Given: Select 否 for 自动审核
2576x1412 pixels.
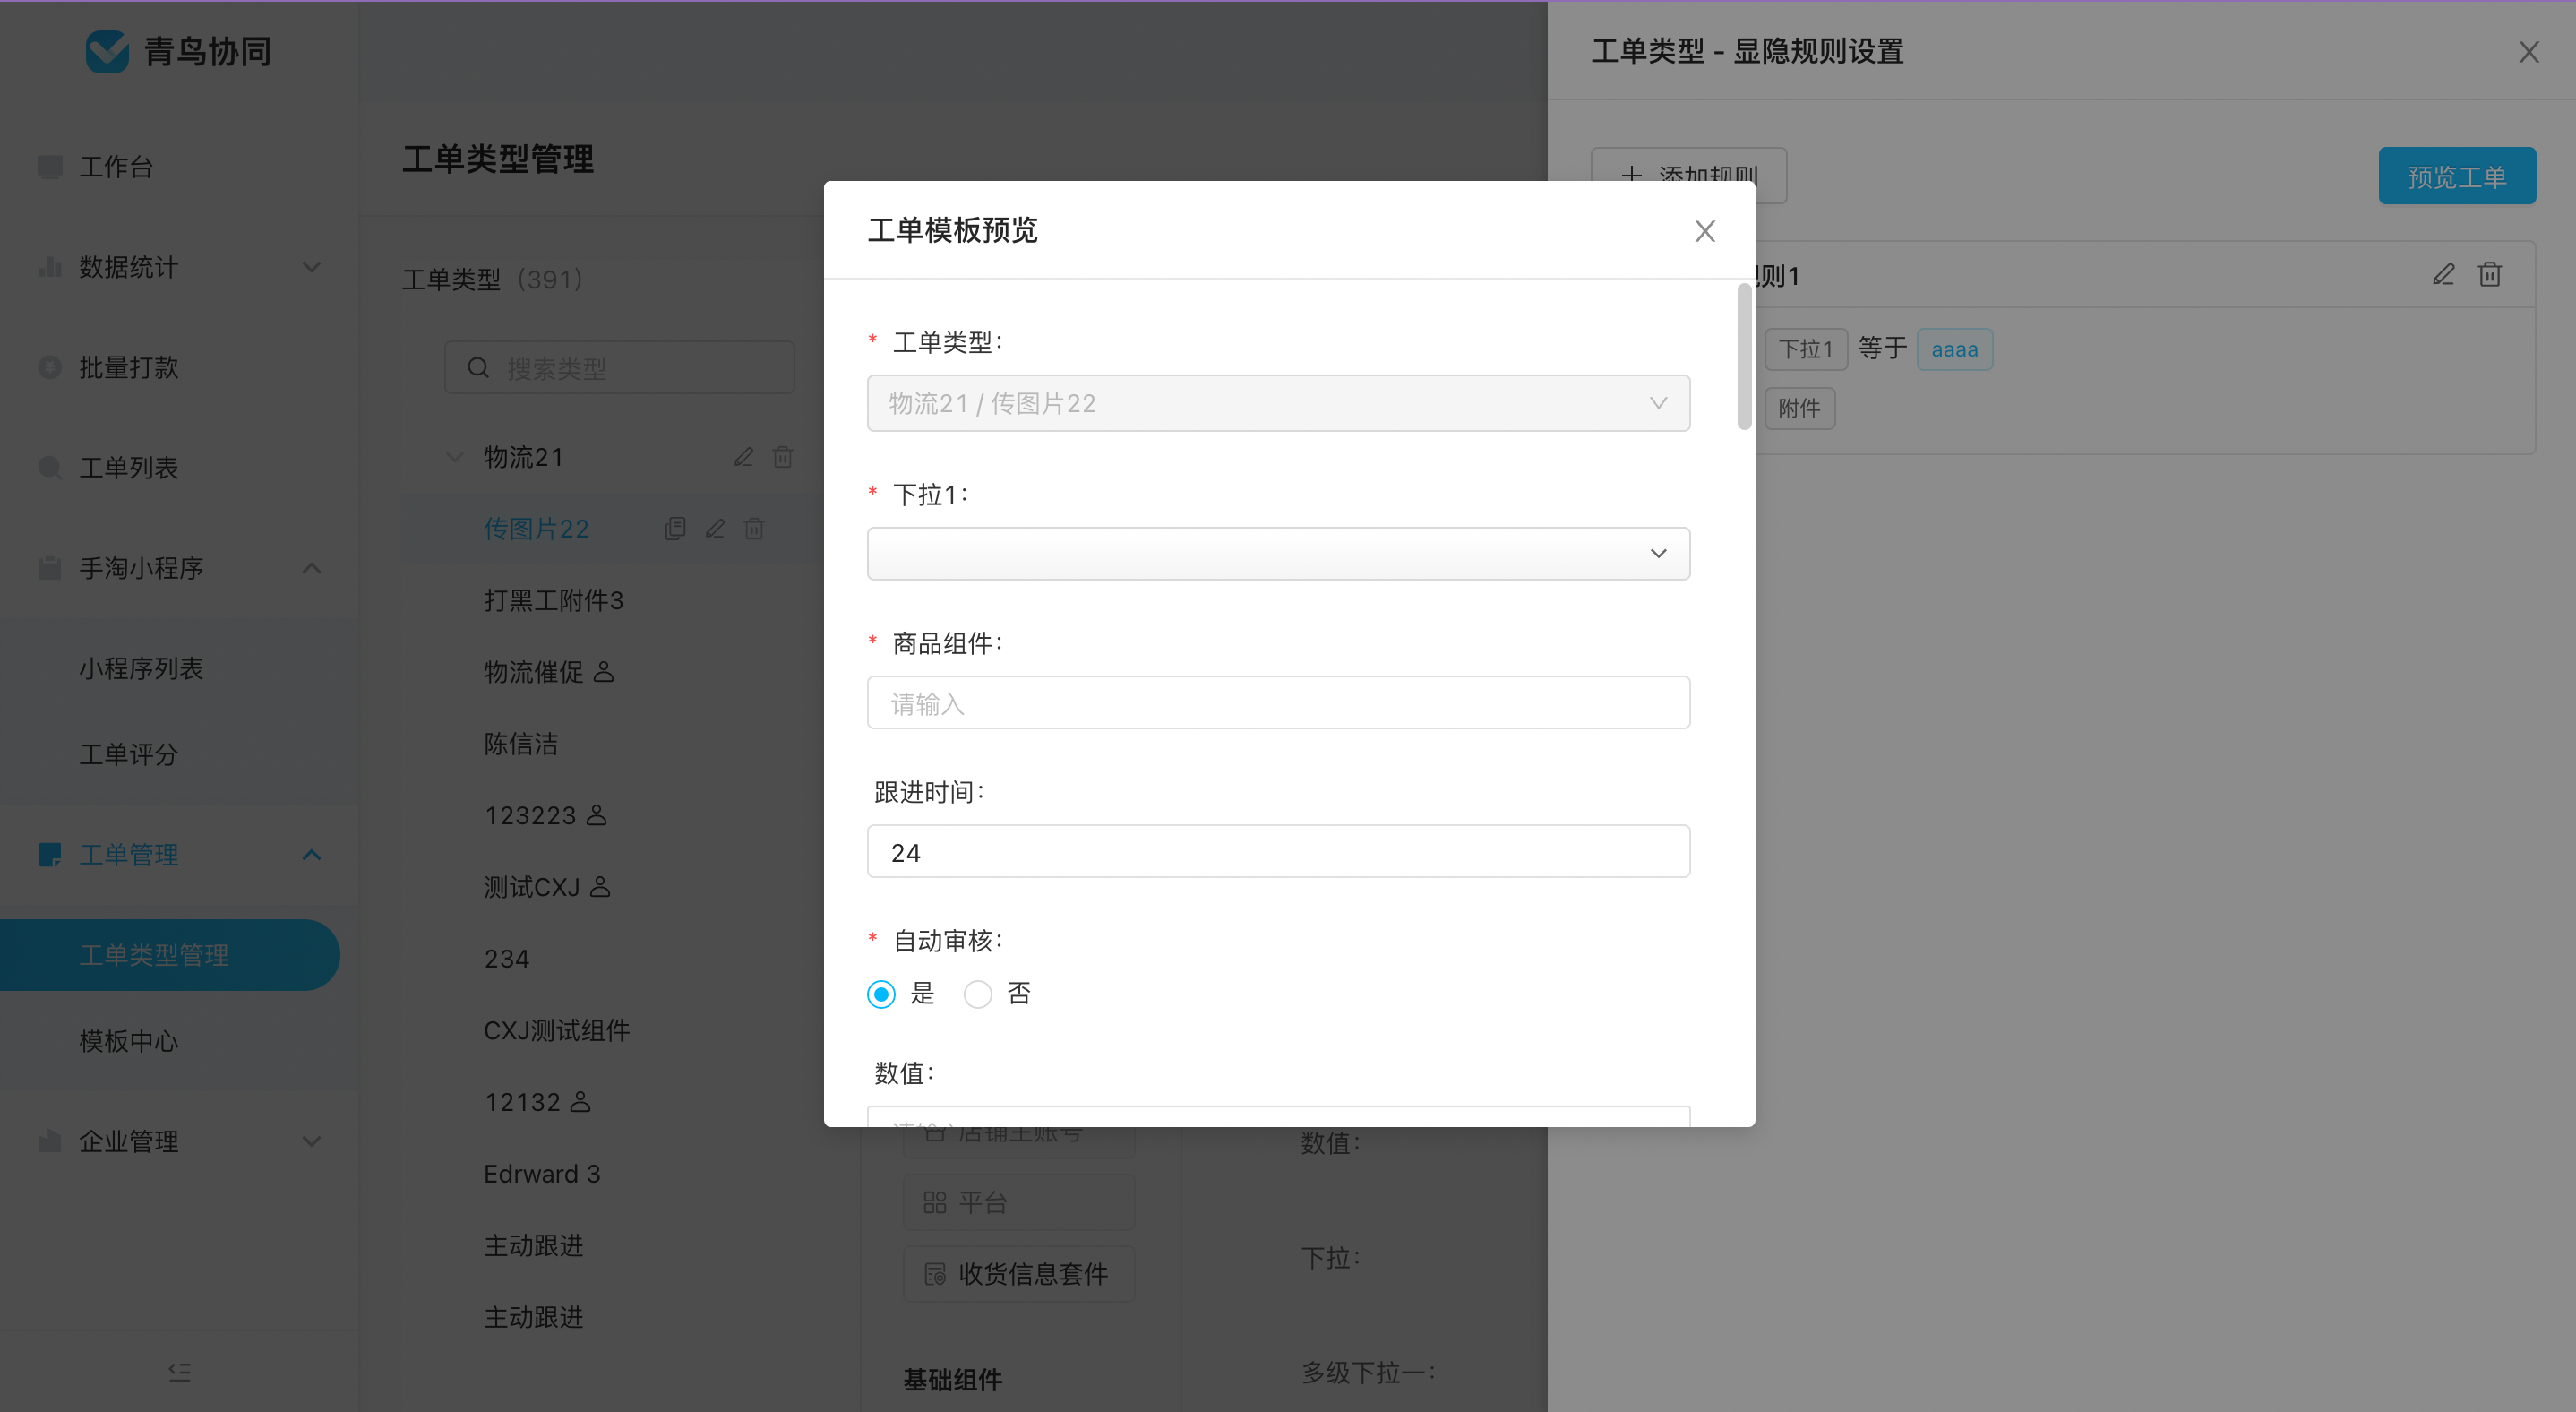Looking at the screenshot, I should click(x=977, y=994).
